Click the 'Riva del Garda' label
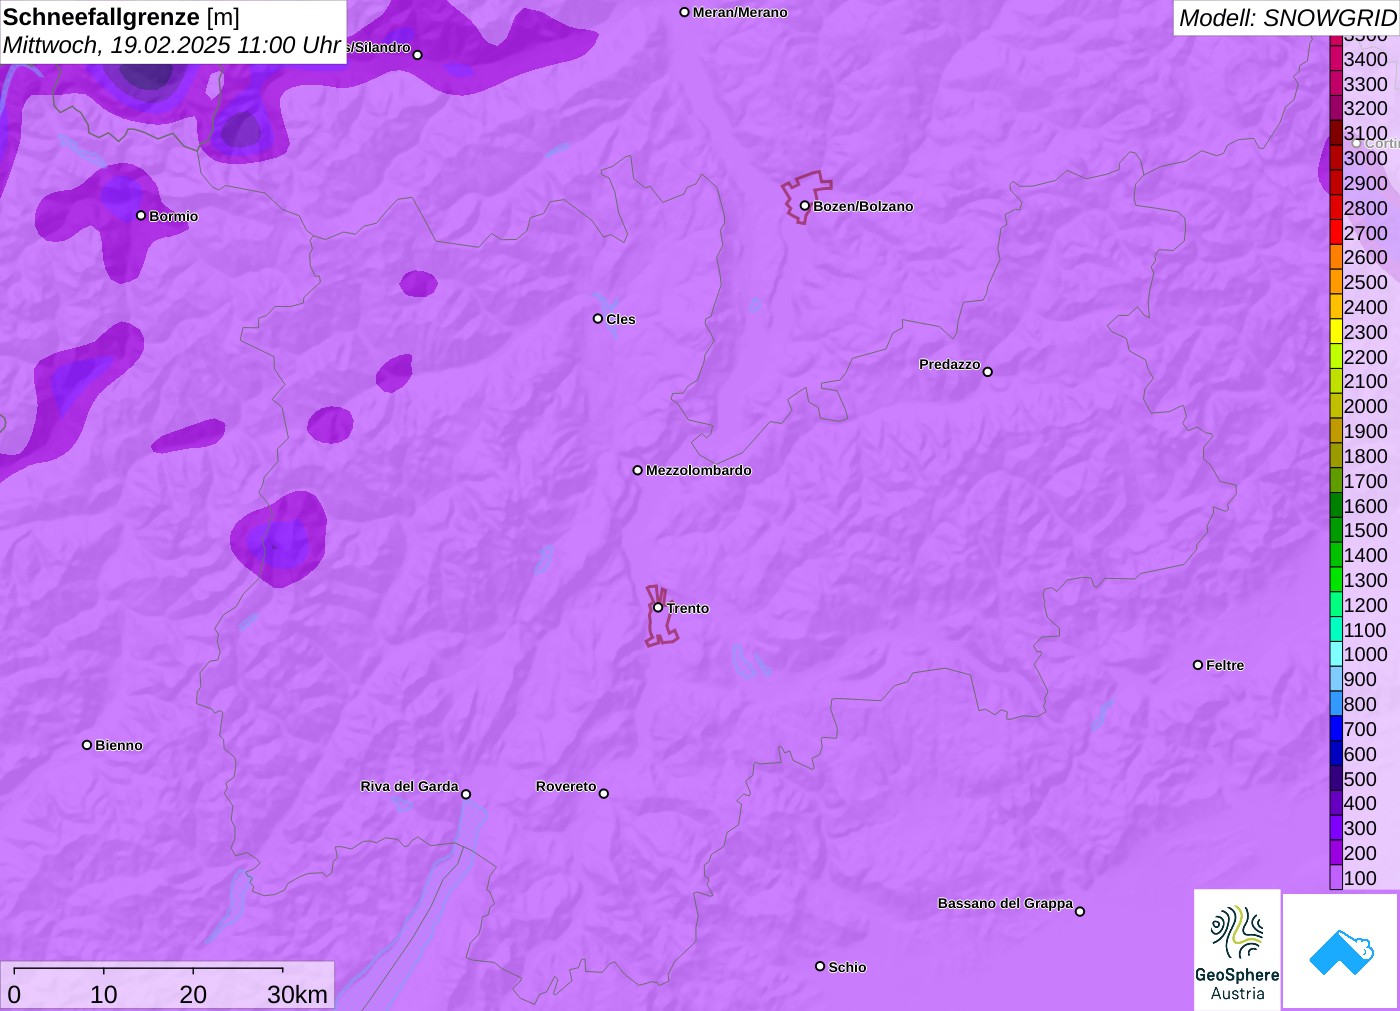This screenshot has width=1400, height=1011. pos(409,786)
